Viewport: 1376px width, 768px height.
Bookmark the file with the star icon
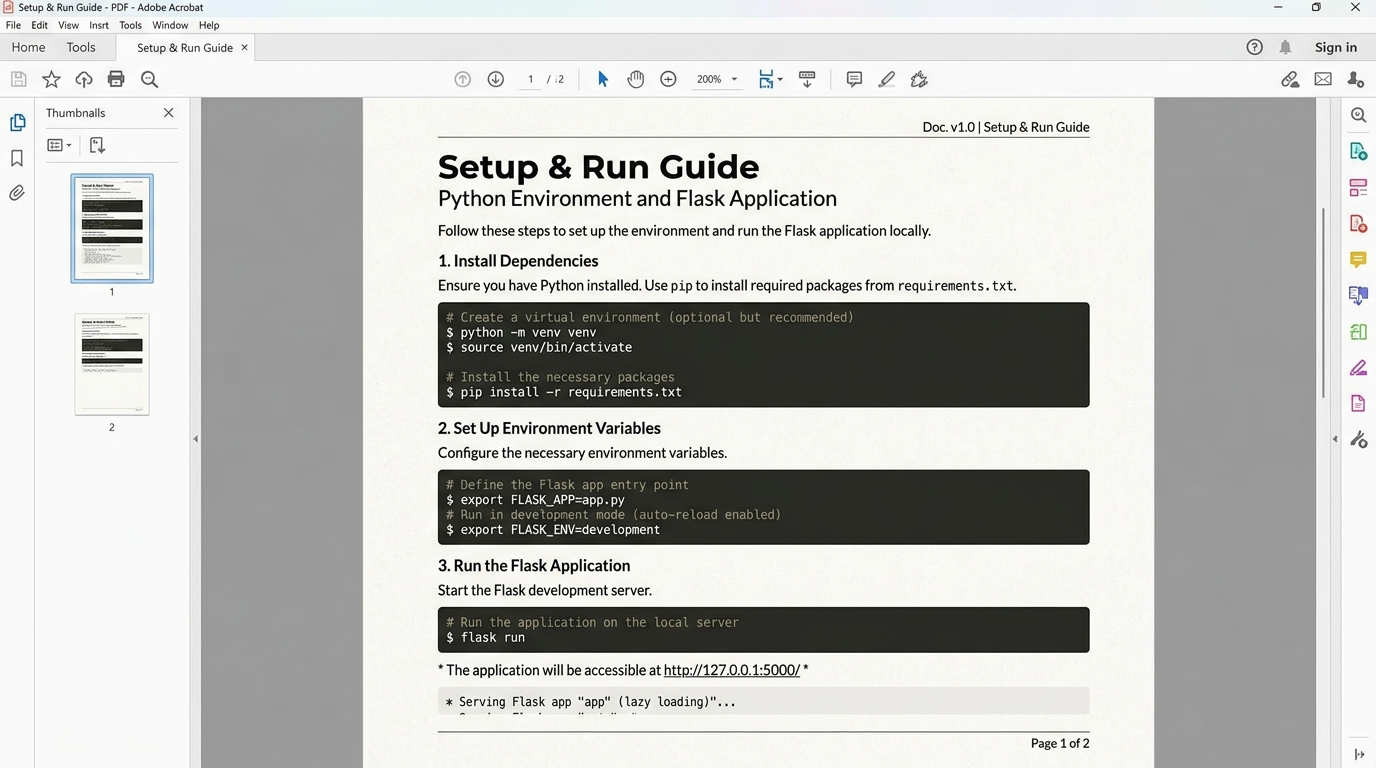click(x=51, y=79)
